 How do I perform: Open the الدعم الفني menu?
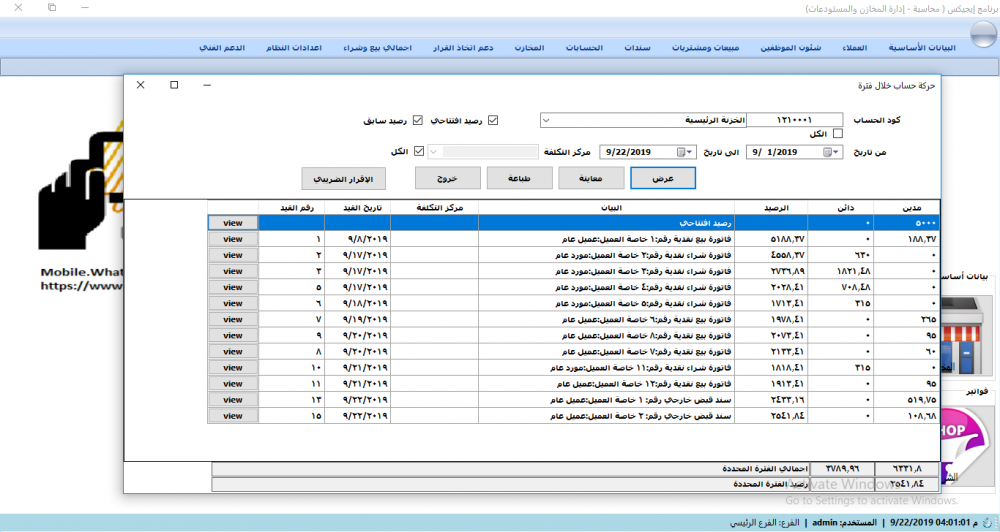[223, 48]
